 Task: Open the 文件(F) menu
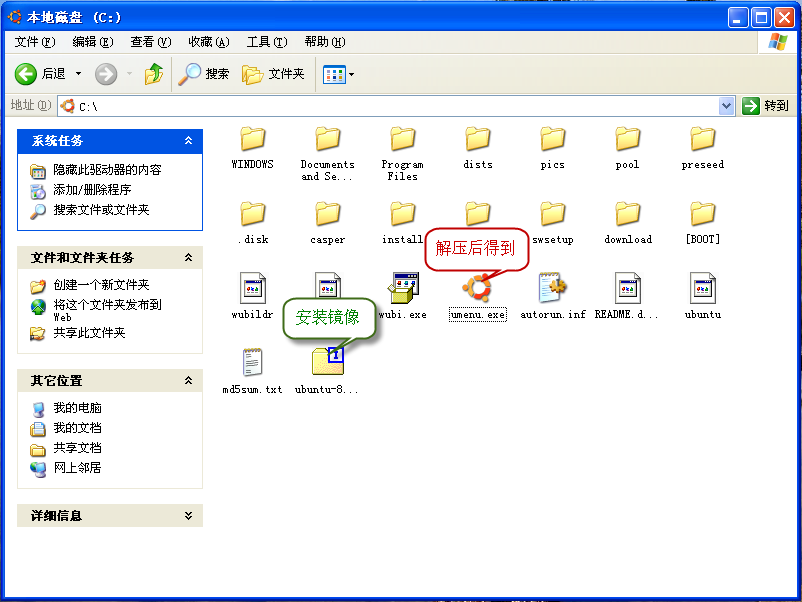35,42
